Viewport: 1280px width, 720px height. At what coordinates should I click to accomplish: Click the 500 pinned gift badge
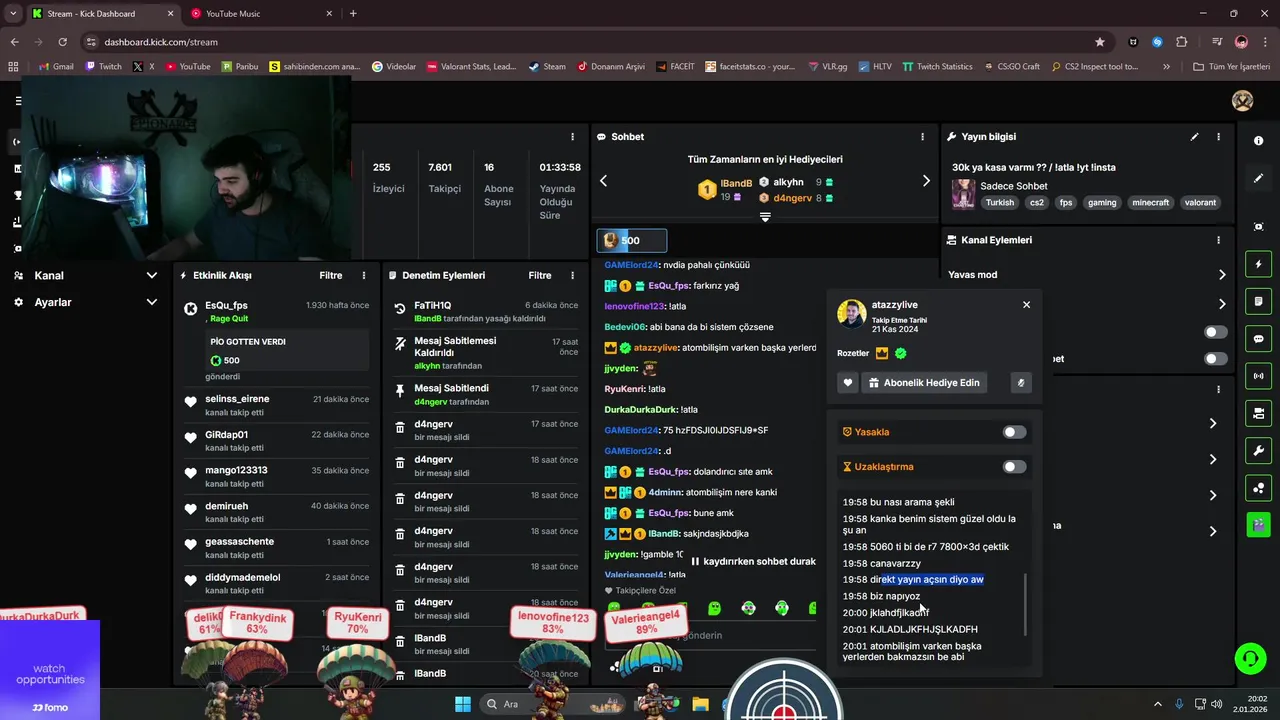(632, 240)
